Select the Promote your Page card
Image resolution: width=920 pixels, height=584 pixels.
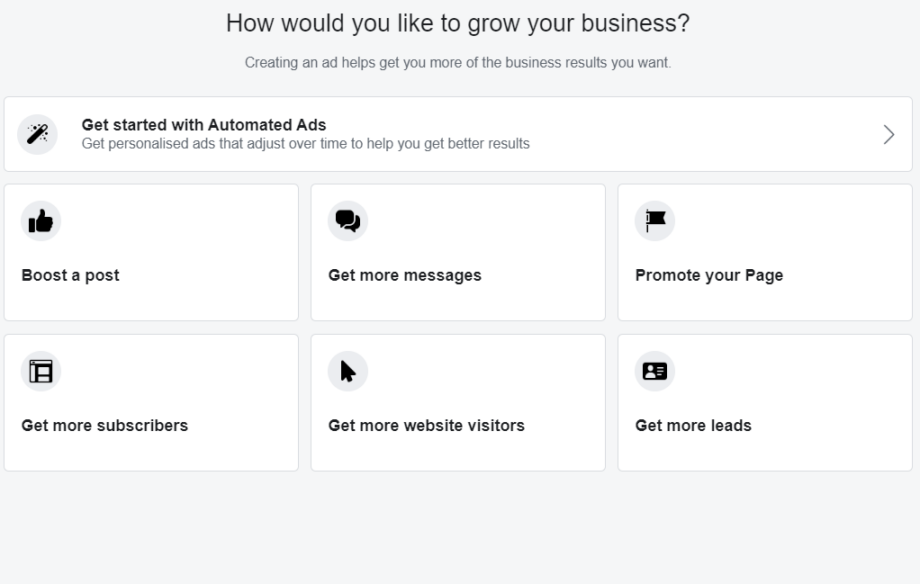765,251
